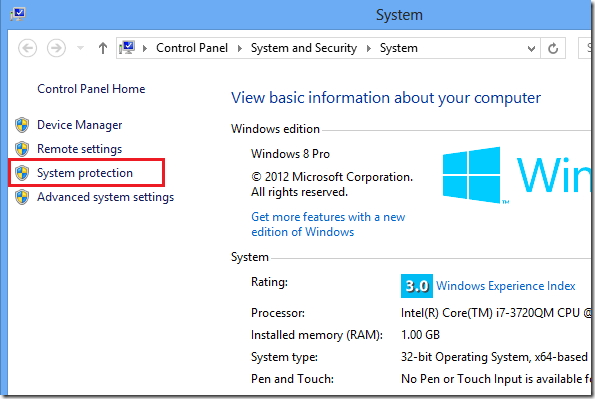Refresh the System page

click(x=553, y=48)
